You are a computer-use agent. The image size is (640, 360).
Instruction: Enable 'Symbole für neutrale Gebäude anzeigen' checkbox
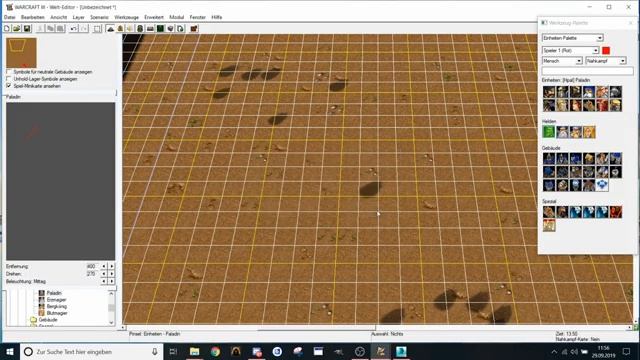pyautogui.click(x=9, y=72)
